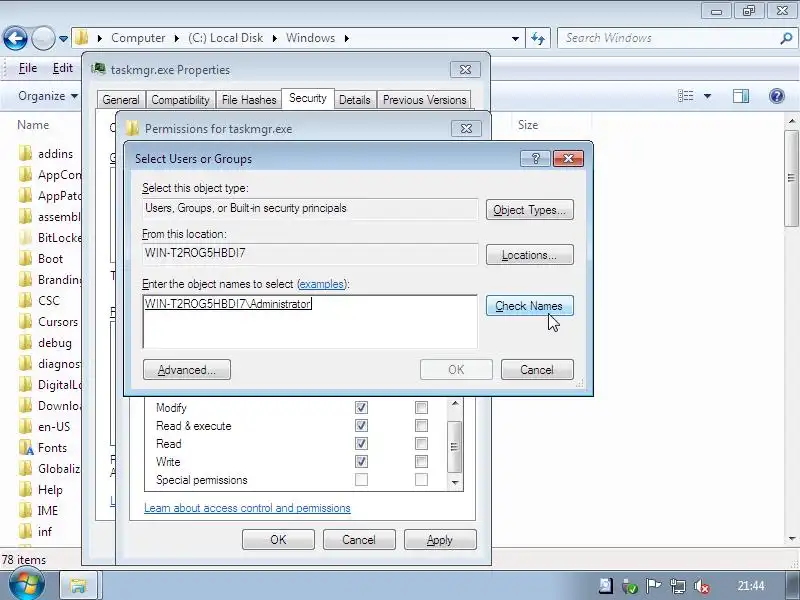Click the Object Types... button
The height and width of the screenshot is (600, 800).
(530, 210)
